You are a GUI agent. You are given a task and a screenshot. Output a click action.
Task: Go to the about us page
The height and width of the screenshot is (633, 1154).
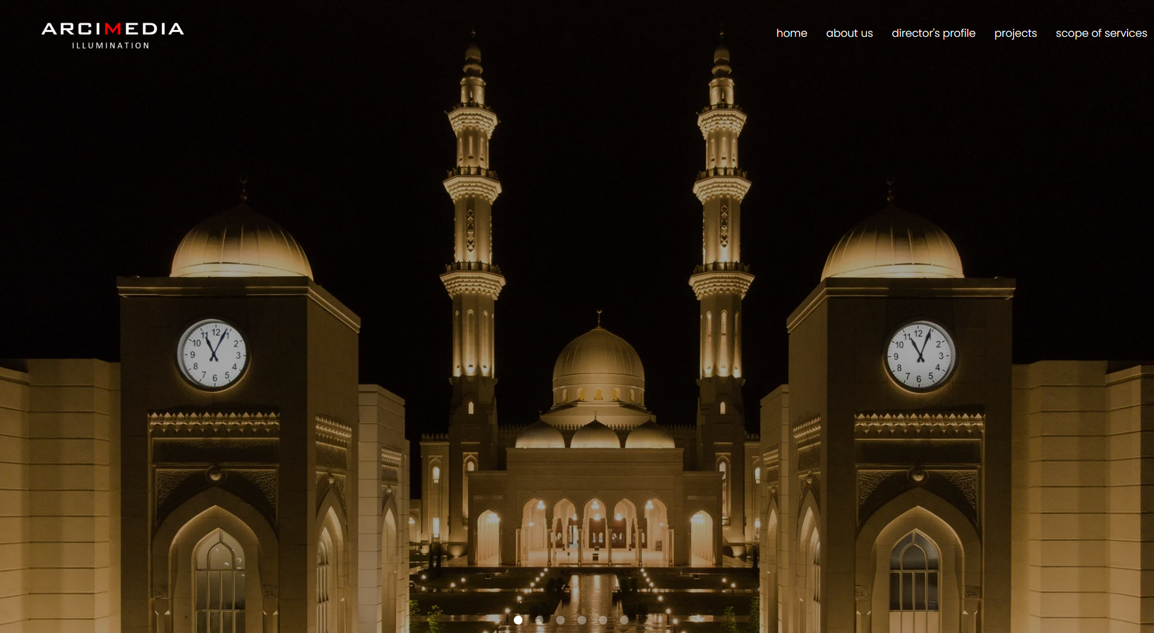point(849,33)
